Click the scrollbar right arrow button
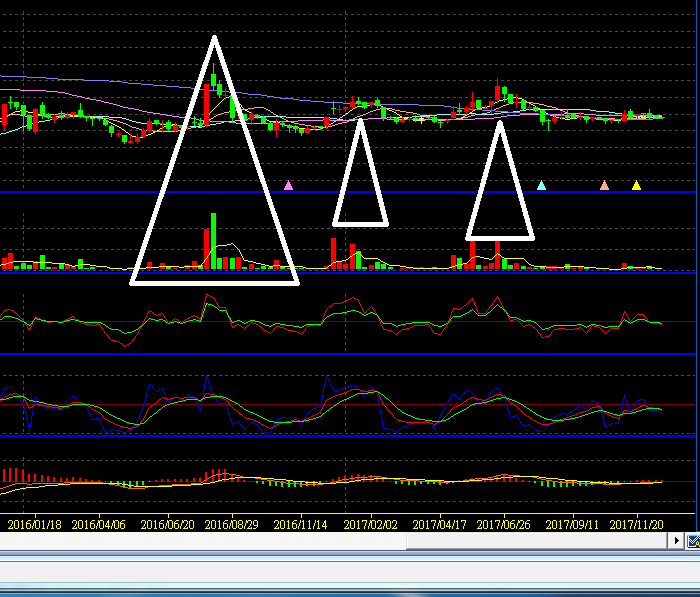Viewport: 700px width, 597px height. pyautogui.click(x=676, y=541)
